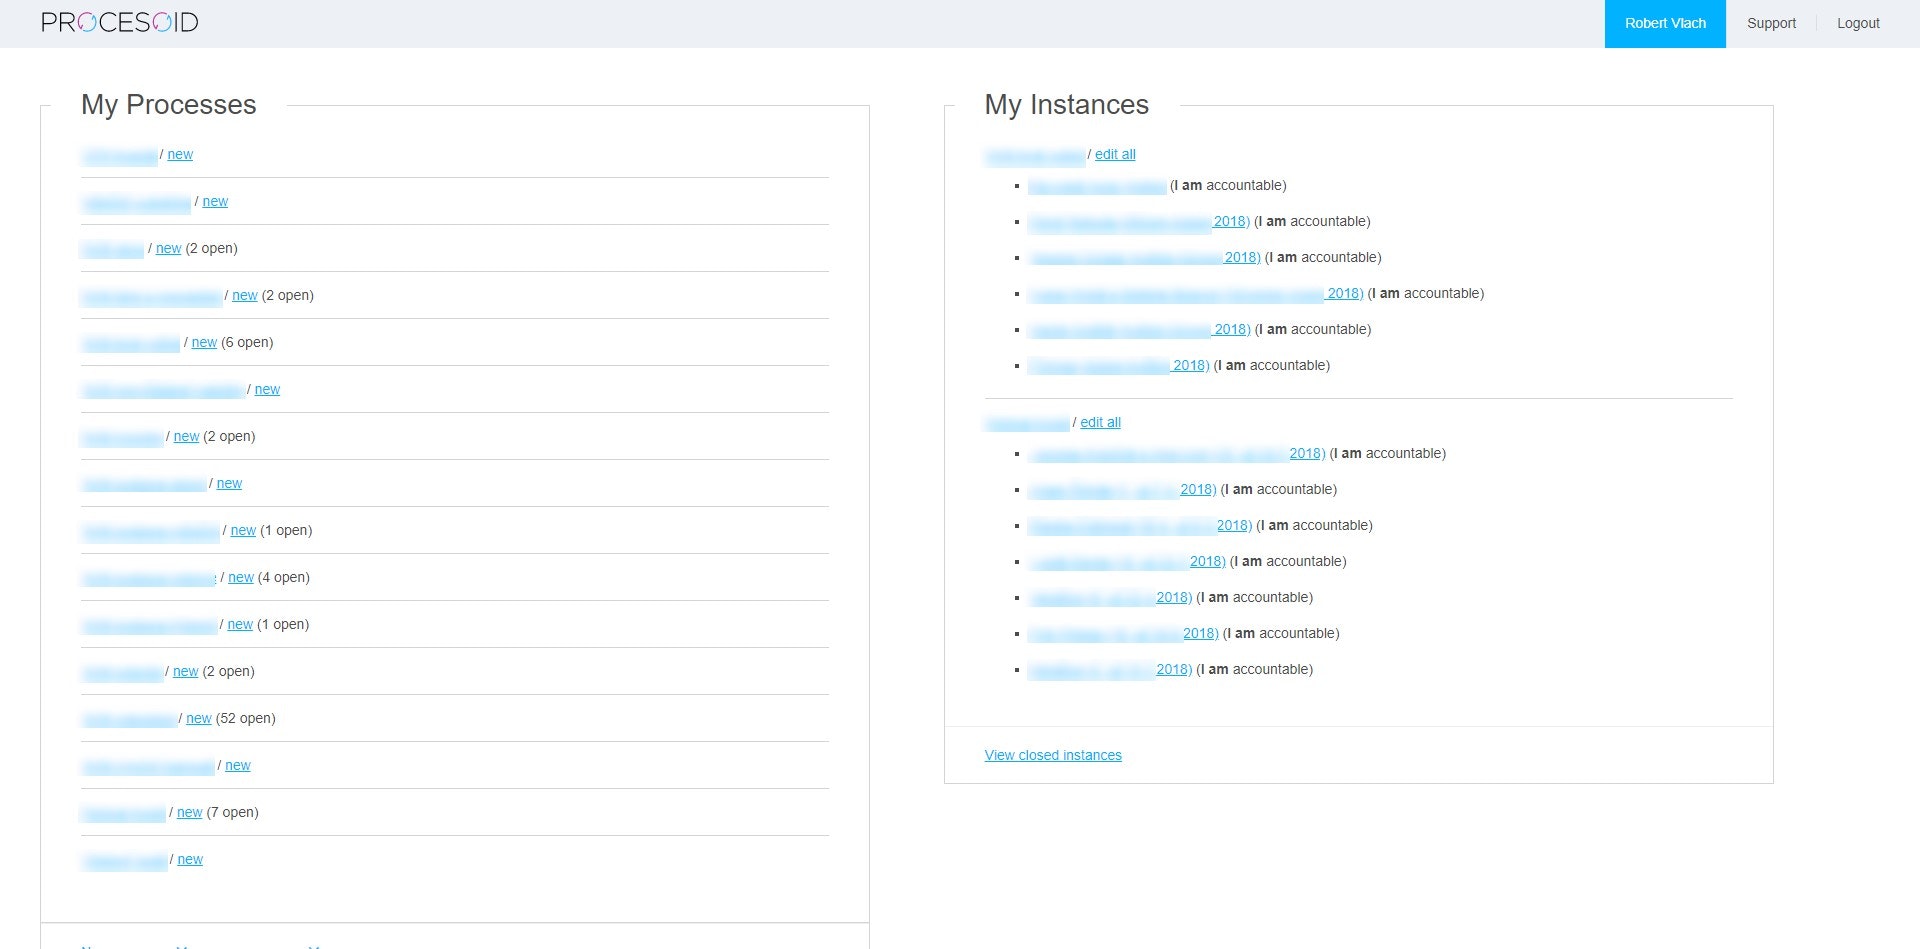
Task: Create new instance for process with 52 open
Action: pyautogui.click(x=199, y=718)
